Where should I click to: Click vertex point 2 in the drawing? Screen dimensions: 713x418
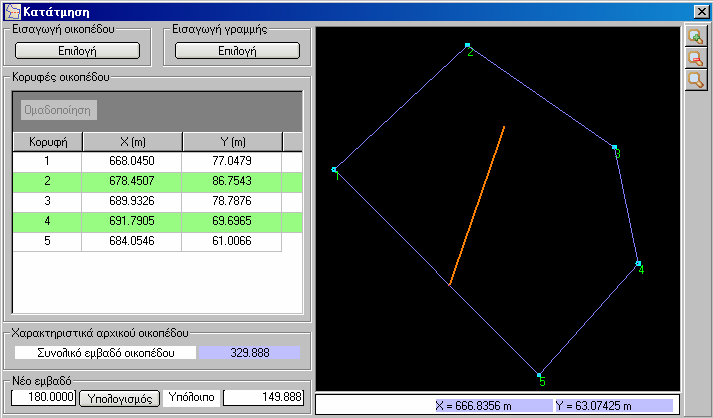pos(467,45)
